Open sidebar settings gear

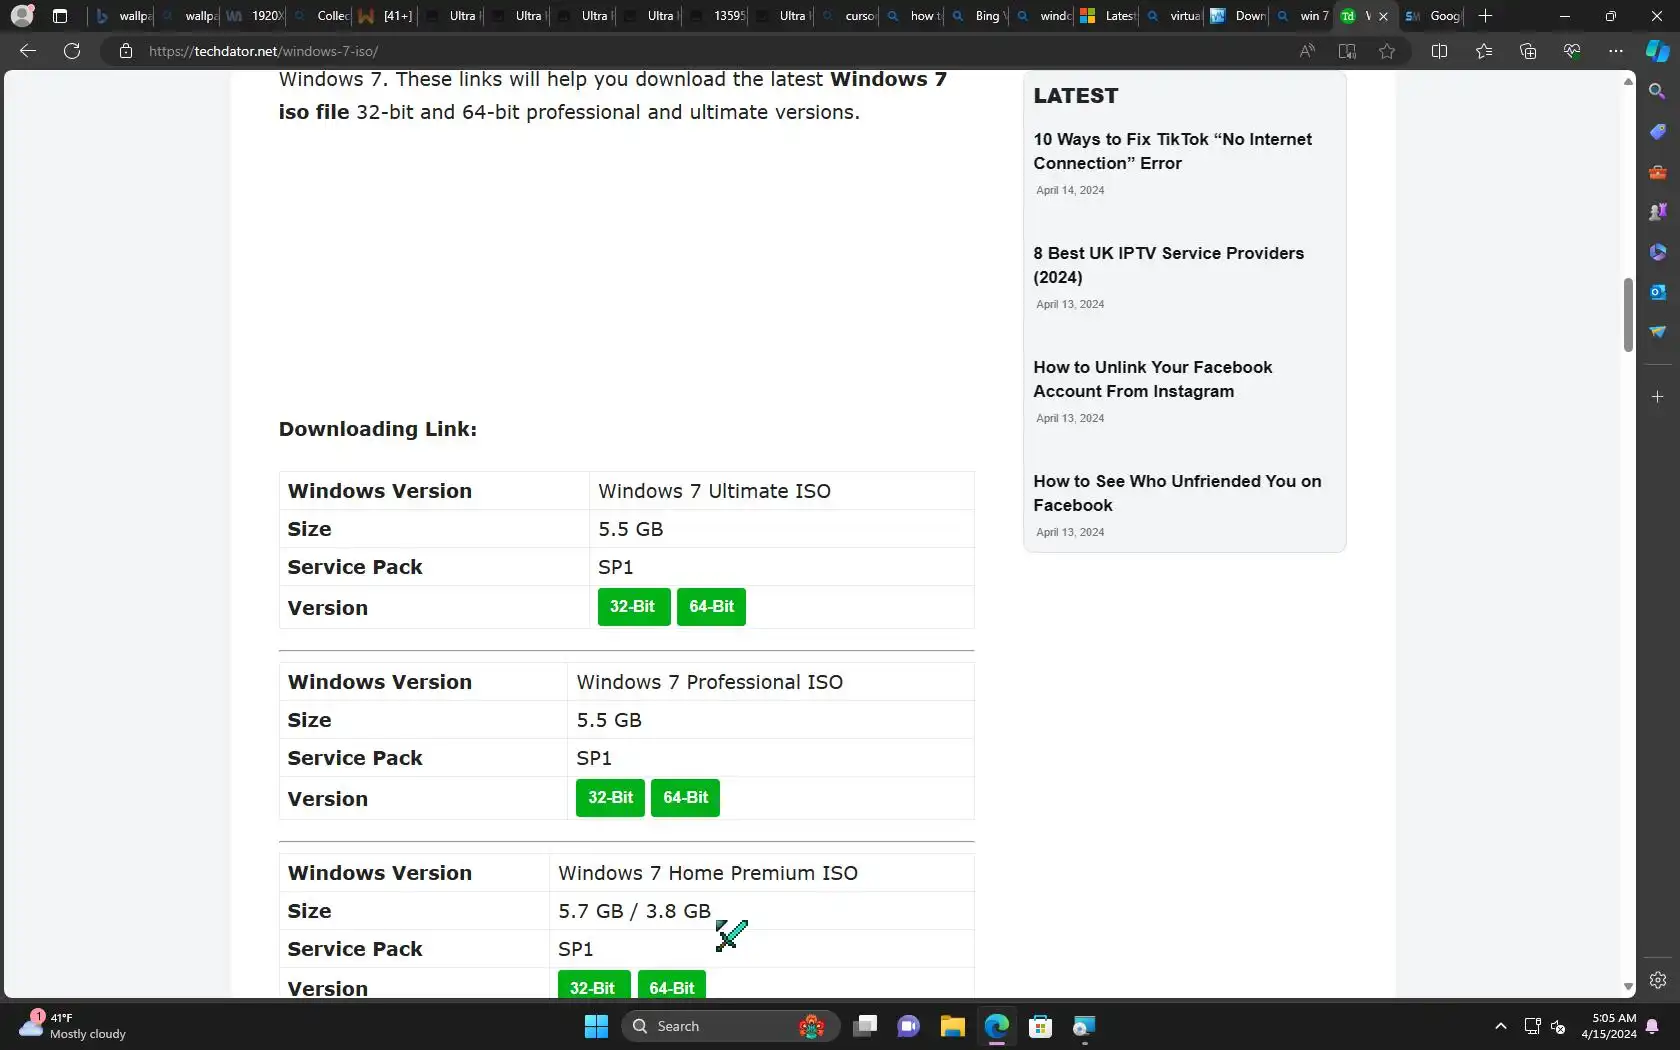(x=1657, y=980)
